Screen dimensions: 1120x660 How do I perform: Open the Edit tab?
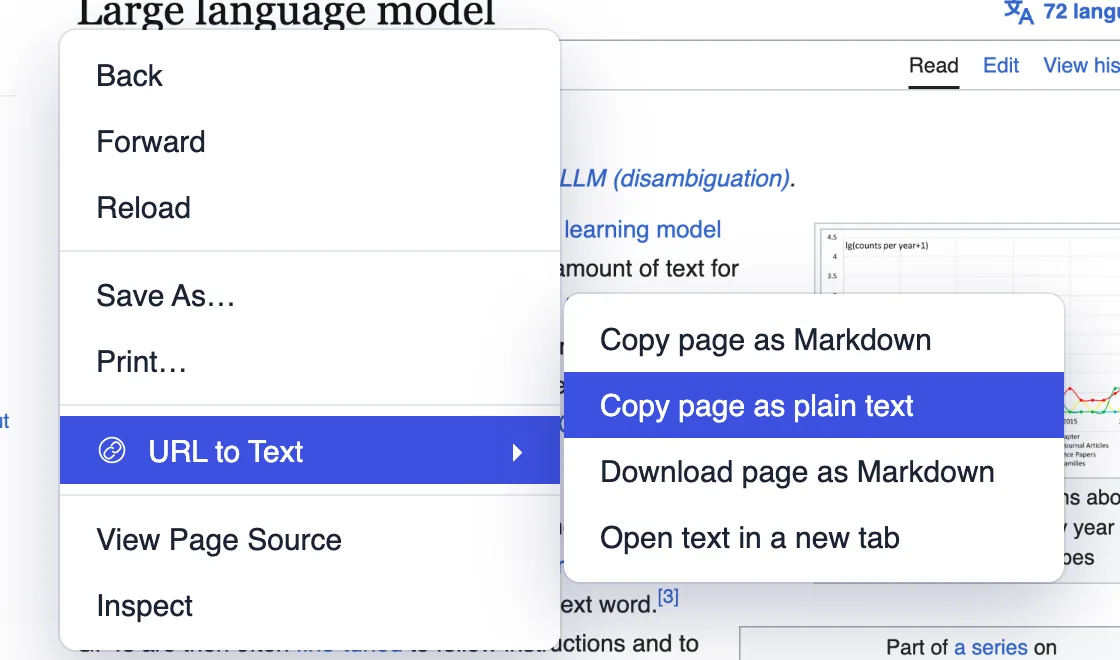1001,66
